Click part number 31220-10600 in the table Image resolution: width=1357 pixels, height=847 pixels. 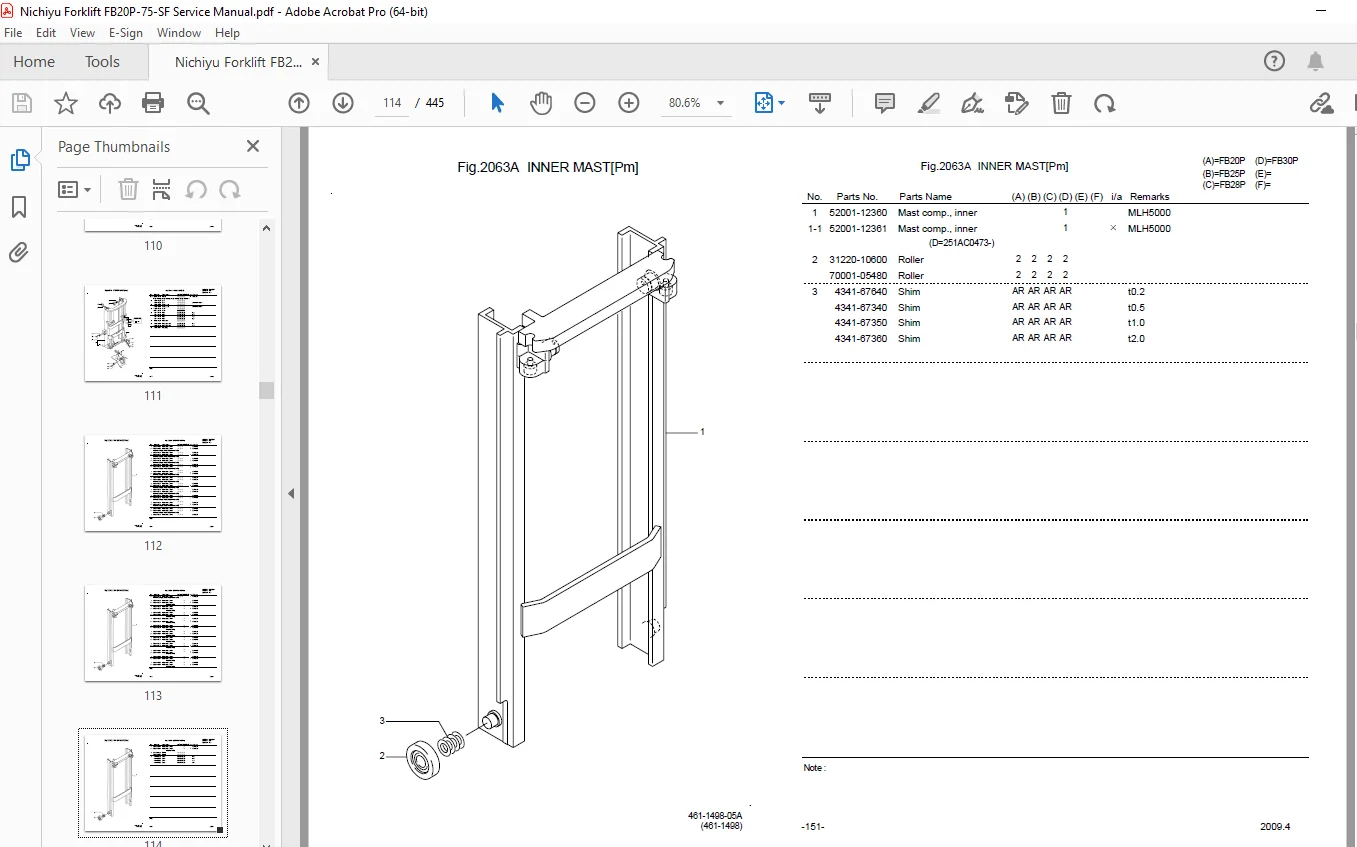click(x=858, y=260)
